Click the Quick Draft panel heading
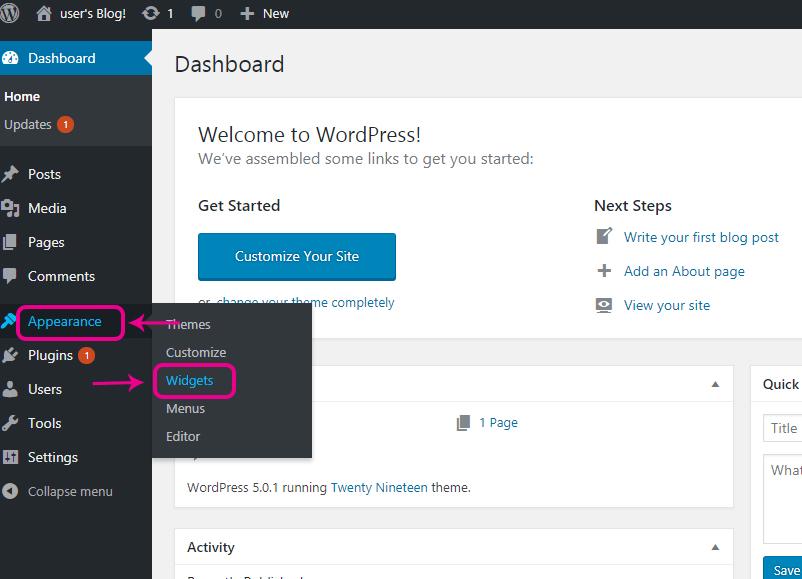Screen dimensions: 802x579 [781, 384]
